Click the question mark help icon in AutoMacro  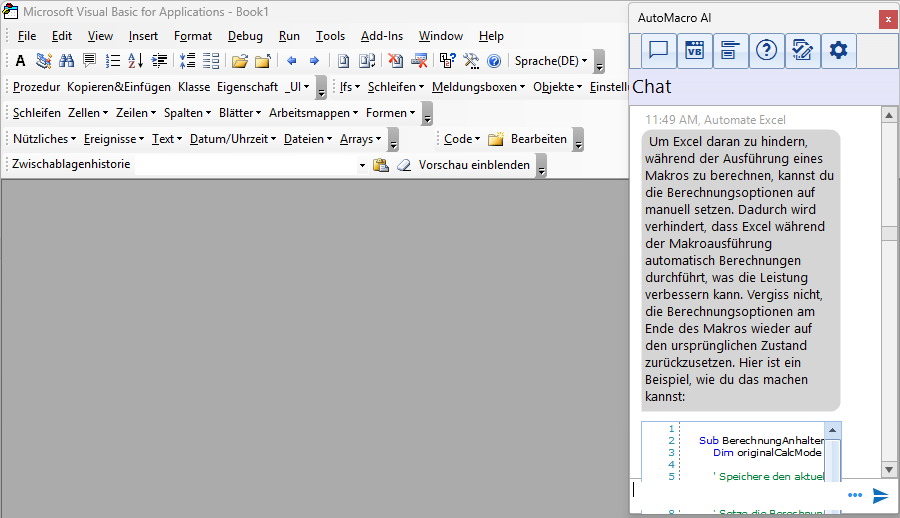(x=766, y=51)
